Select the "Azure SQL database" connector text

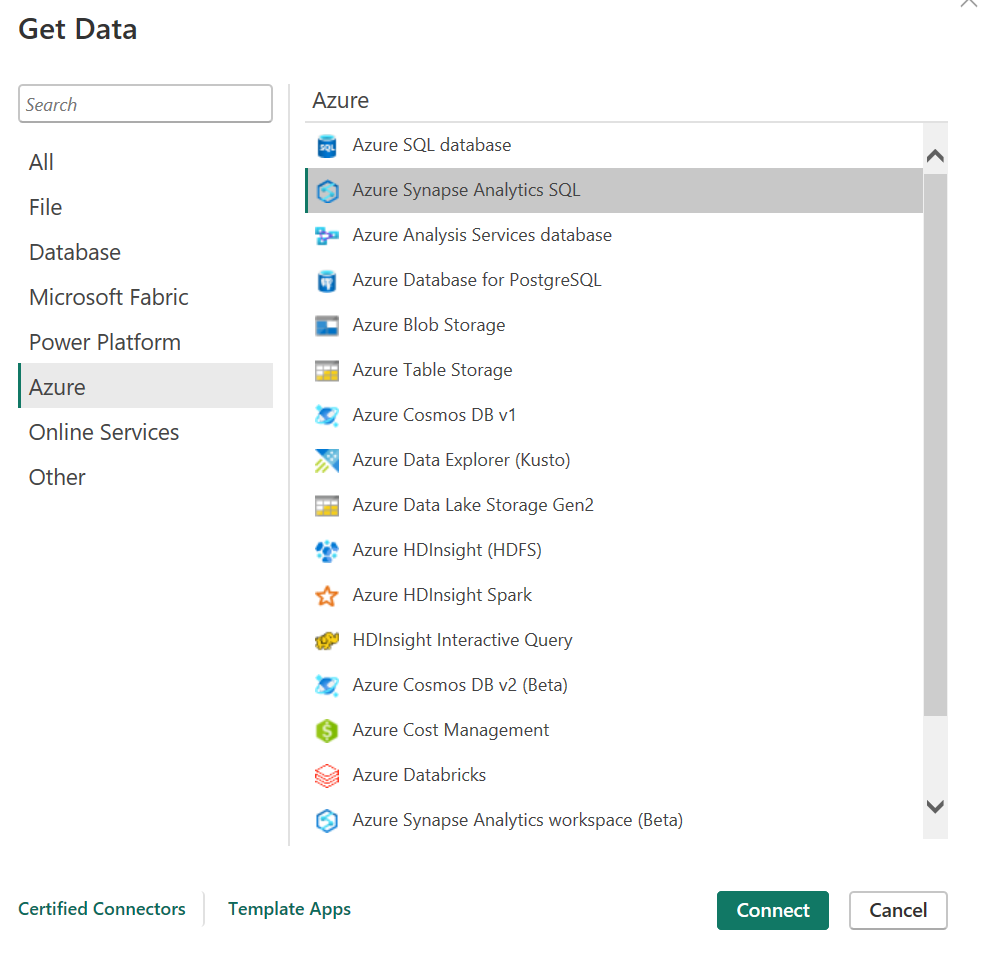432,146
